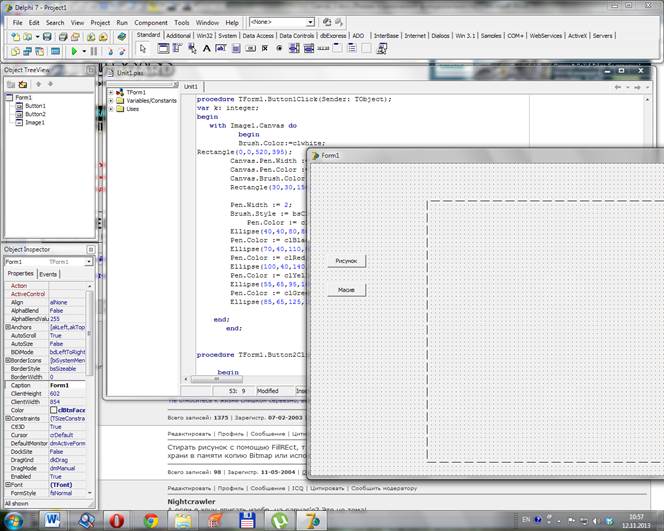Click Сообщить модератору link in browser
Image resolution: width=664 pixels, height=531 pixels.
[x=384, y=488]
